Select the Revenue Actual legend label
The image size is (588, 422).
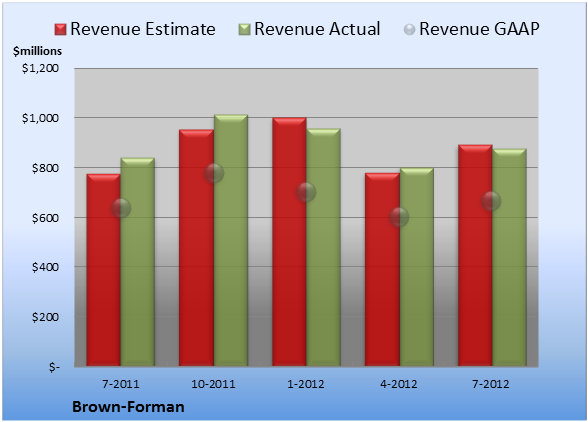coord(317,29)
